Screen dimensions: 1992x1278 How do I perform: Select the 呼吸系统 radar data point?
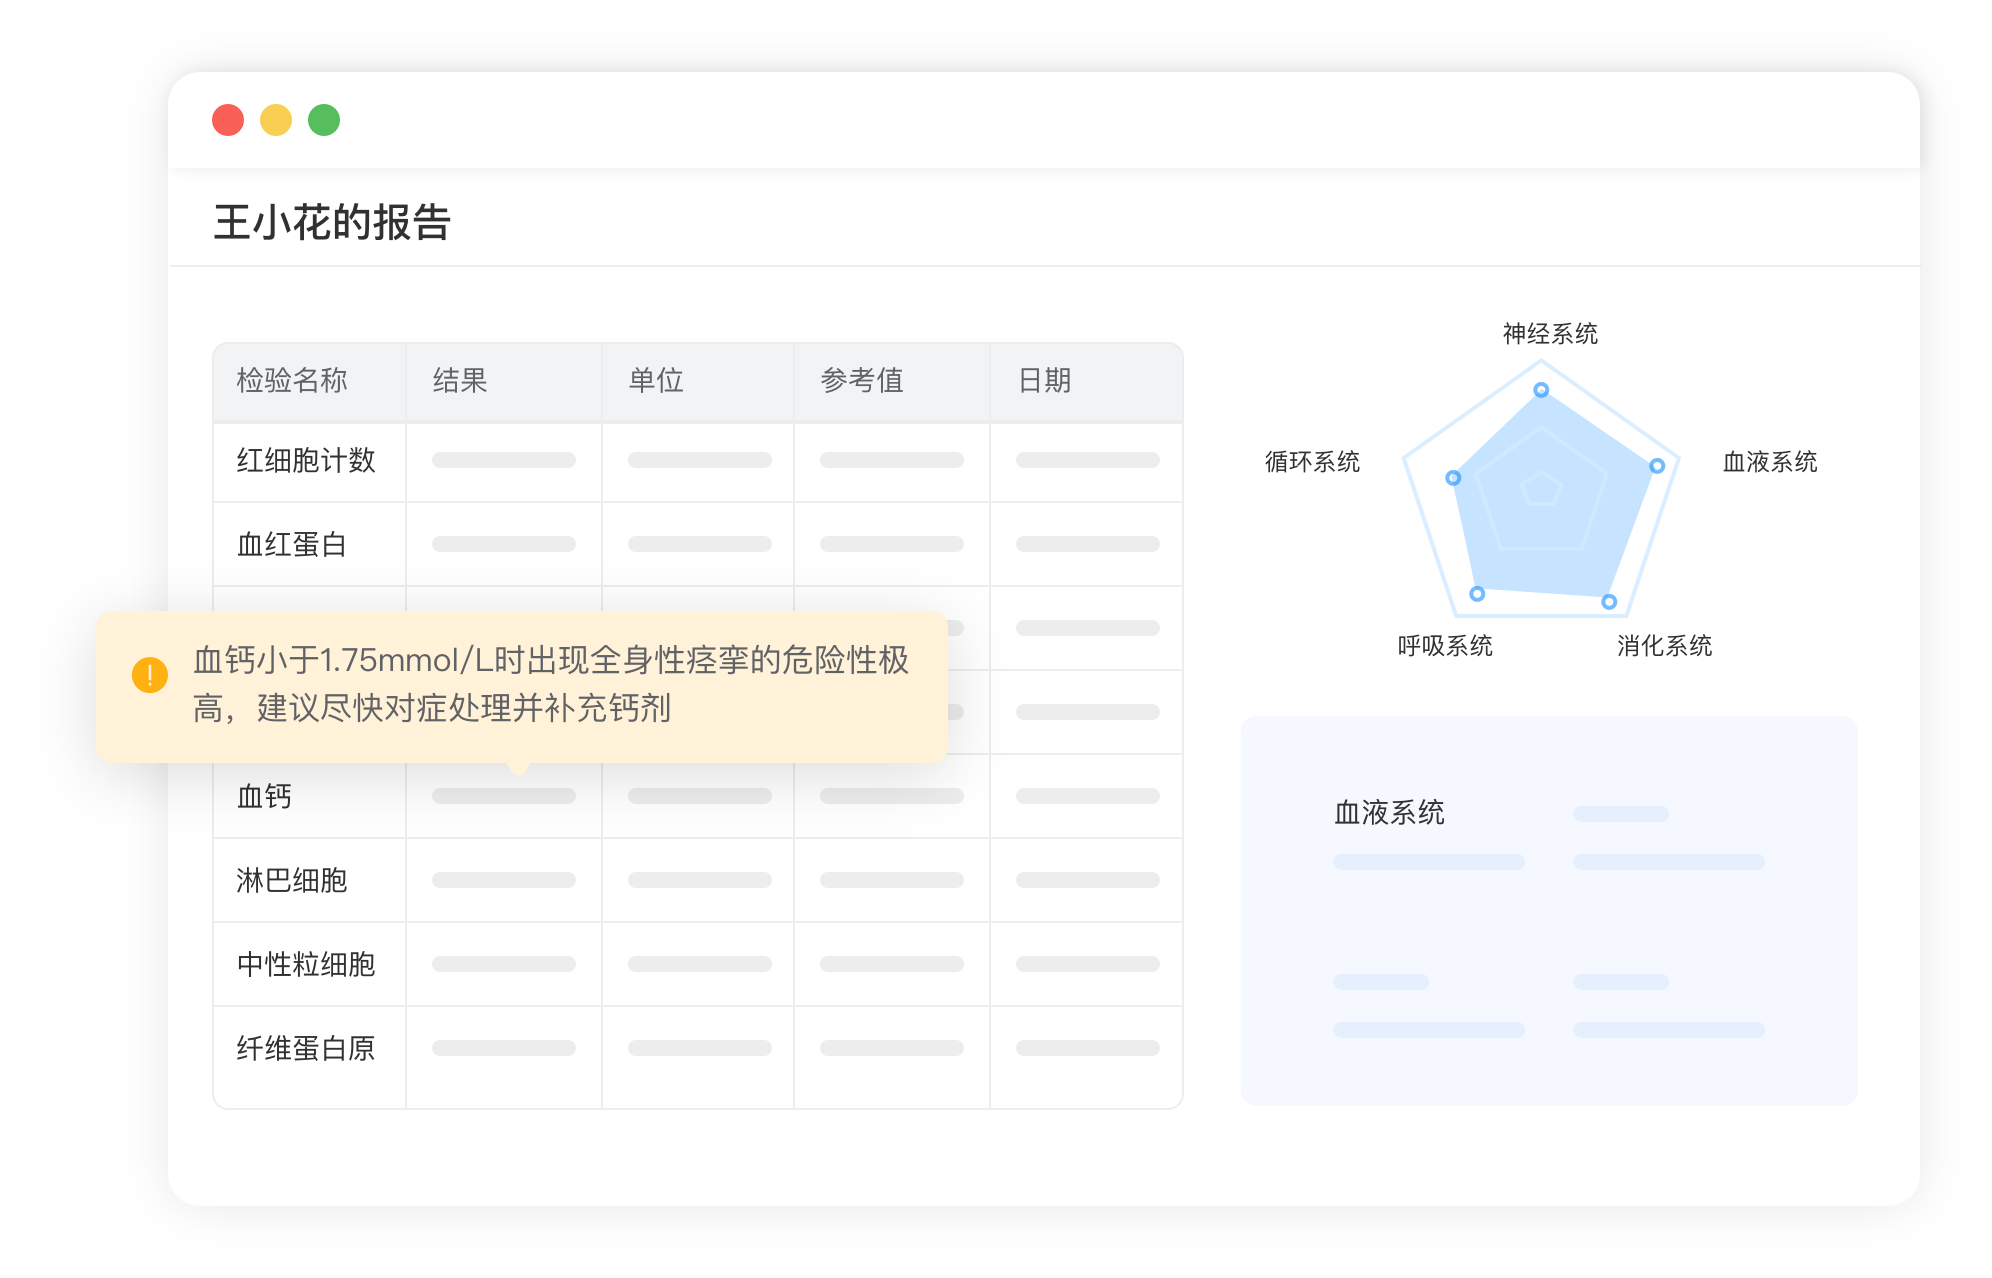[1477, 594]
